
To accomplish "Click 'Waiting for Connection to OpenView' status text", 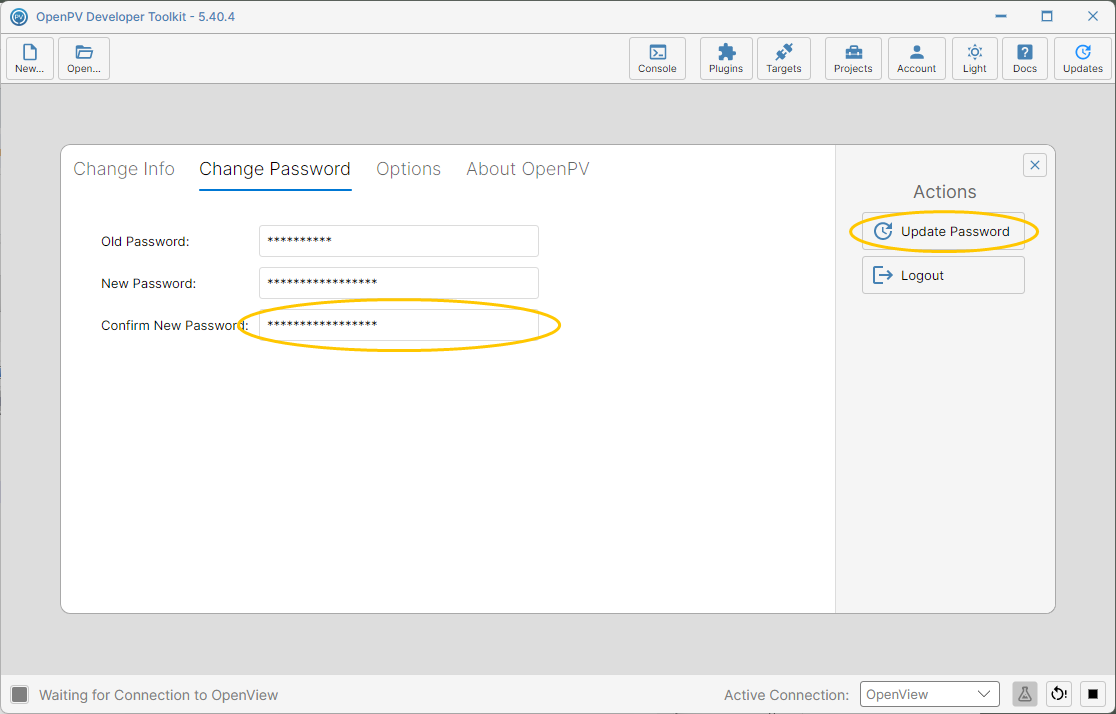I will pos(159,695).
